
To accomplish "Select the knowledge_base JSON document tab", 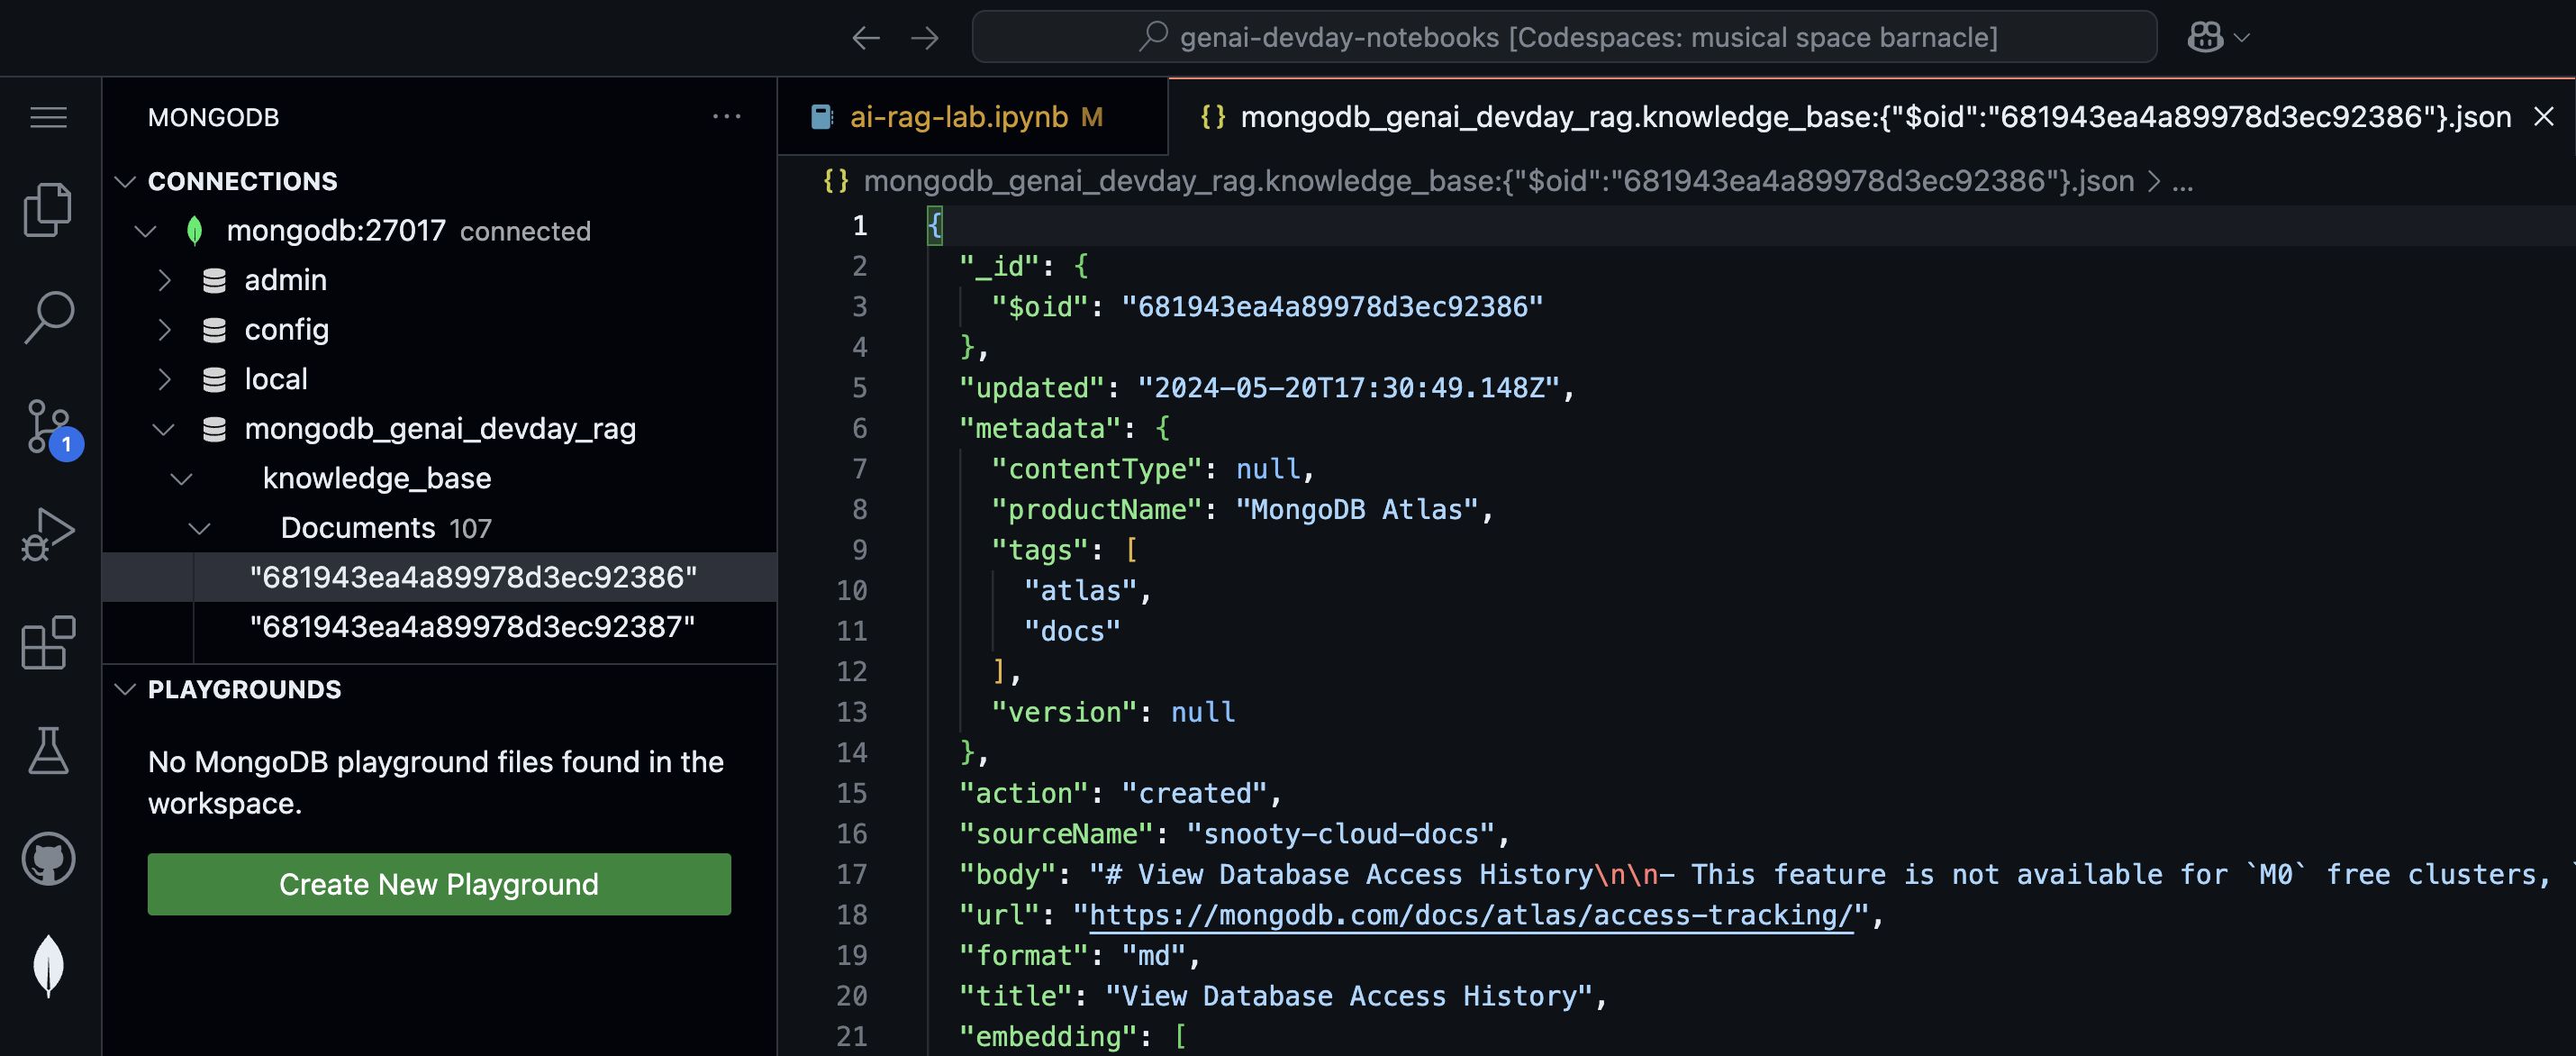I will coord(1870,117).
